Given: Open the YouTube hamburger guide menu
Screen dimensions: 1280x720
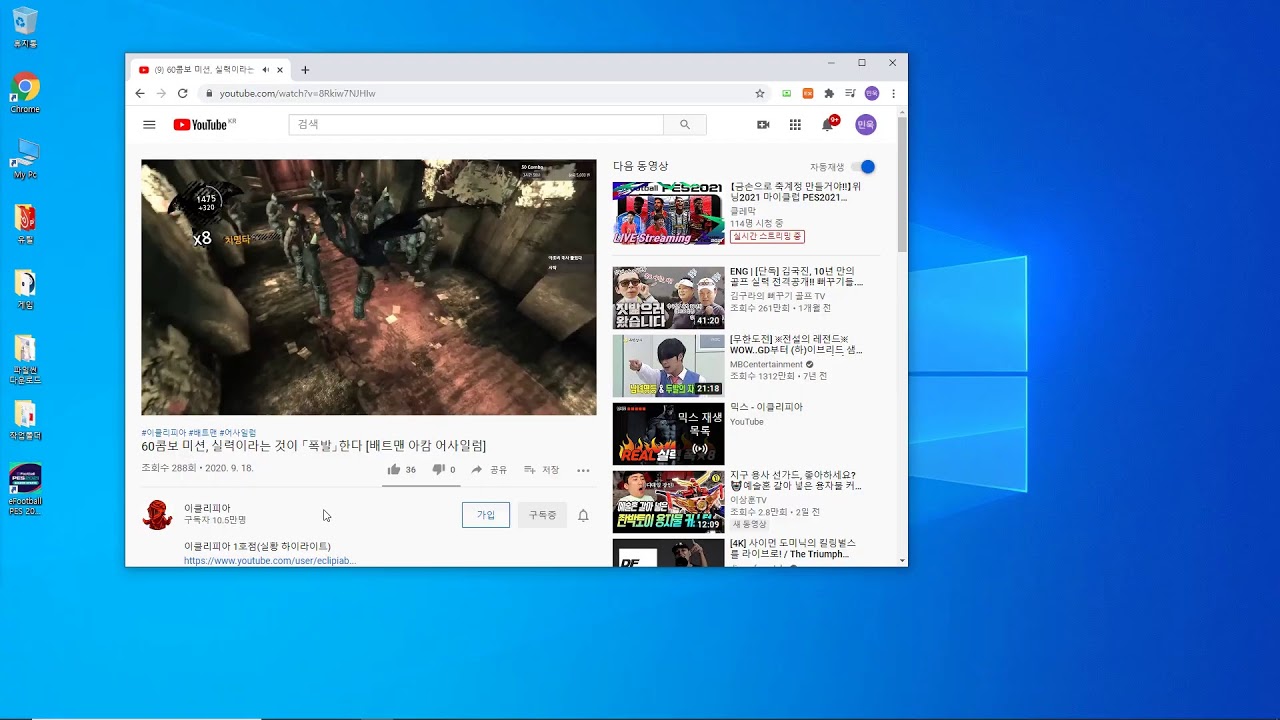Looking at the screenshot, I should [149, 125].
